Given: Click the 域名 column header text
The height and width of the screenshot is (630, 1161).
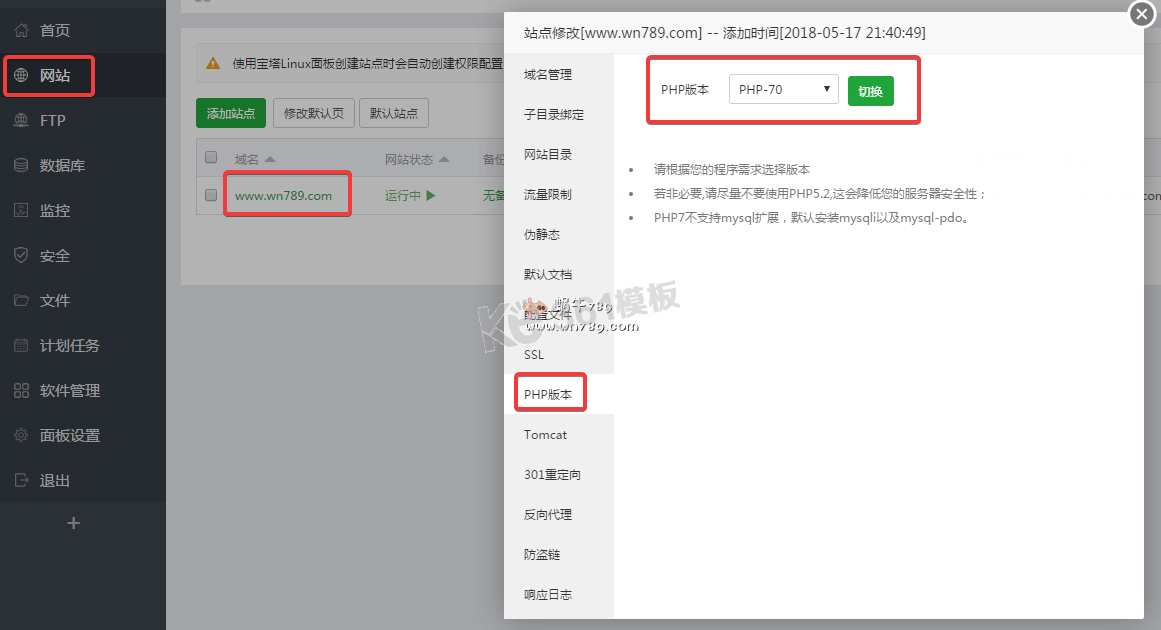Looking at the screenshot, I should (x=247, y=159).
